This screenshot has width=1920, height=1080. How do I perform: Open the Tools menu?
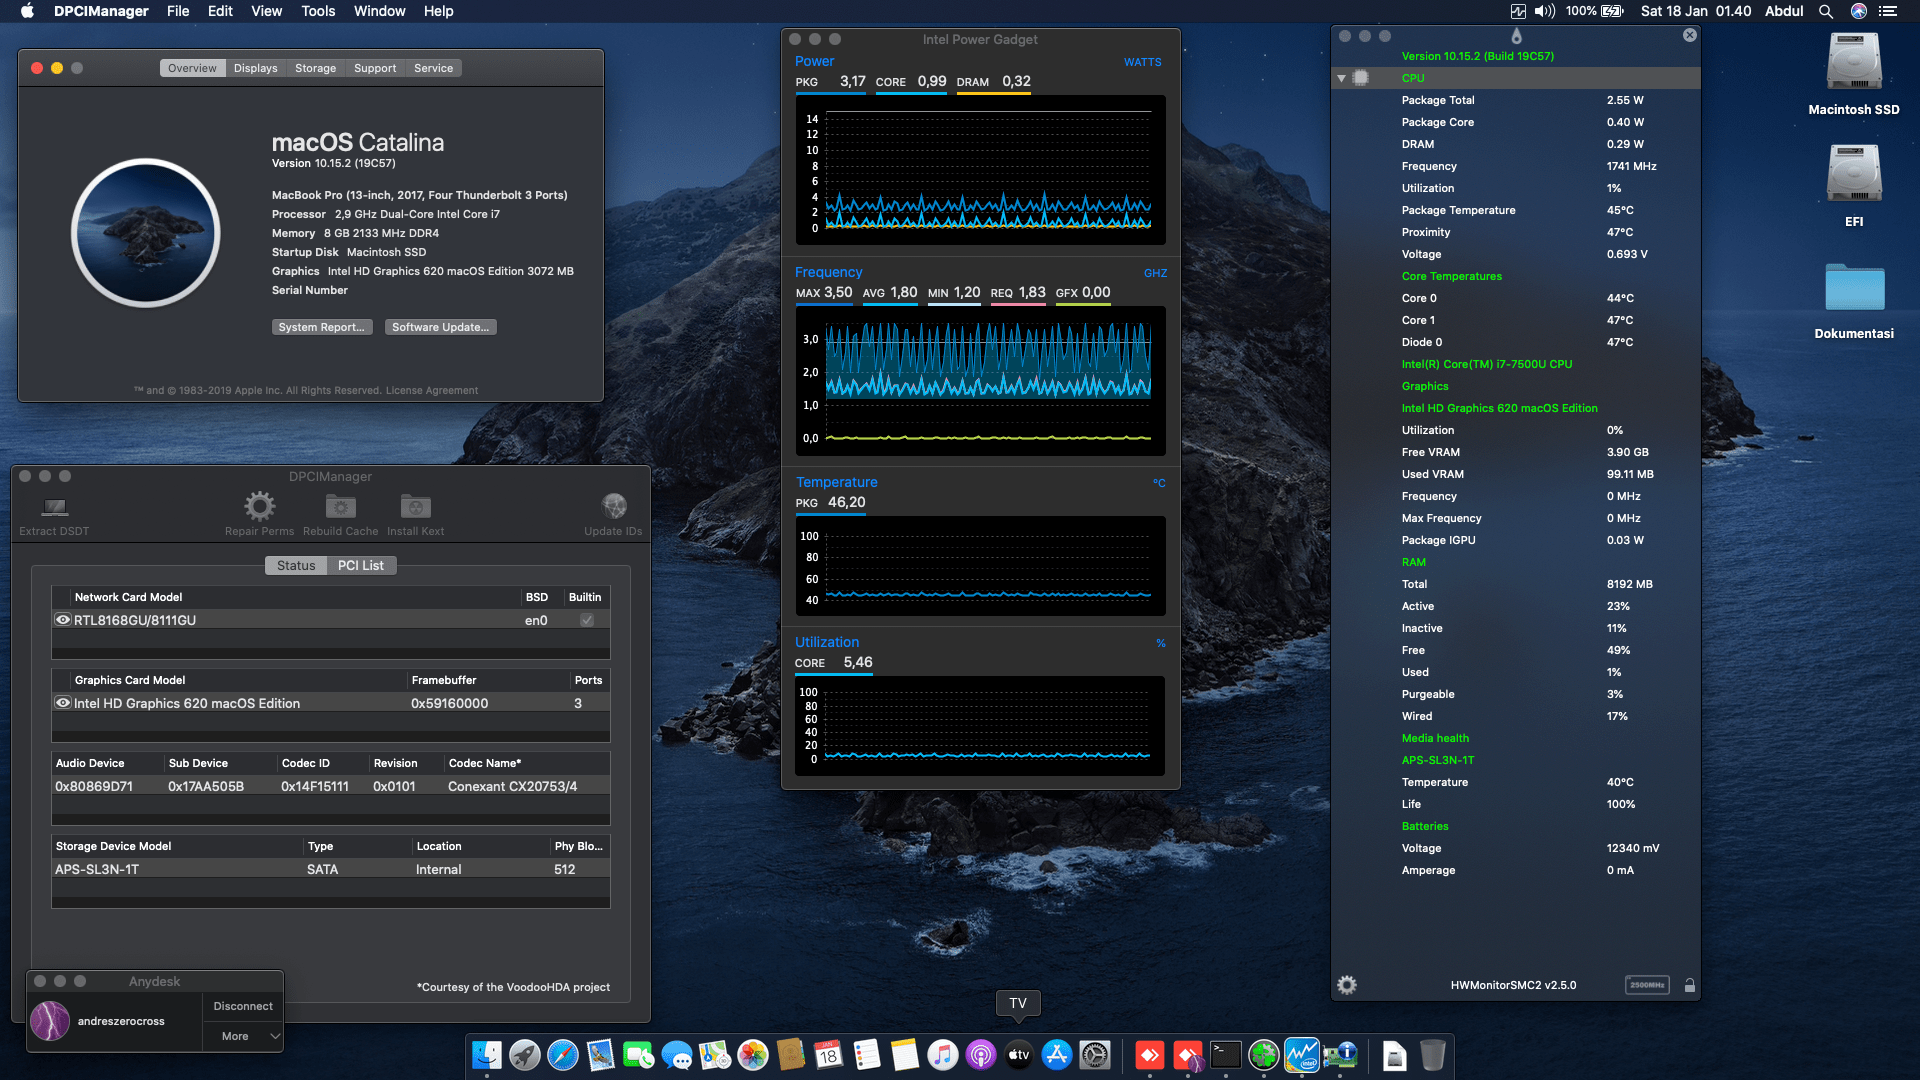coord(318,11)
